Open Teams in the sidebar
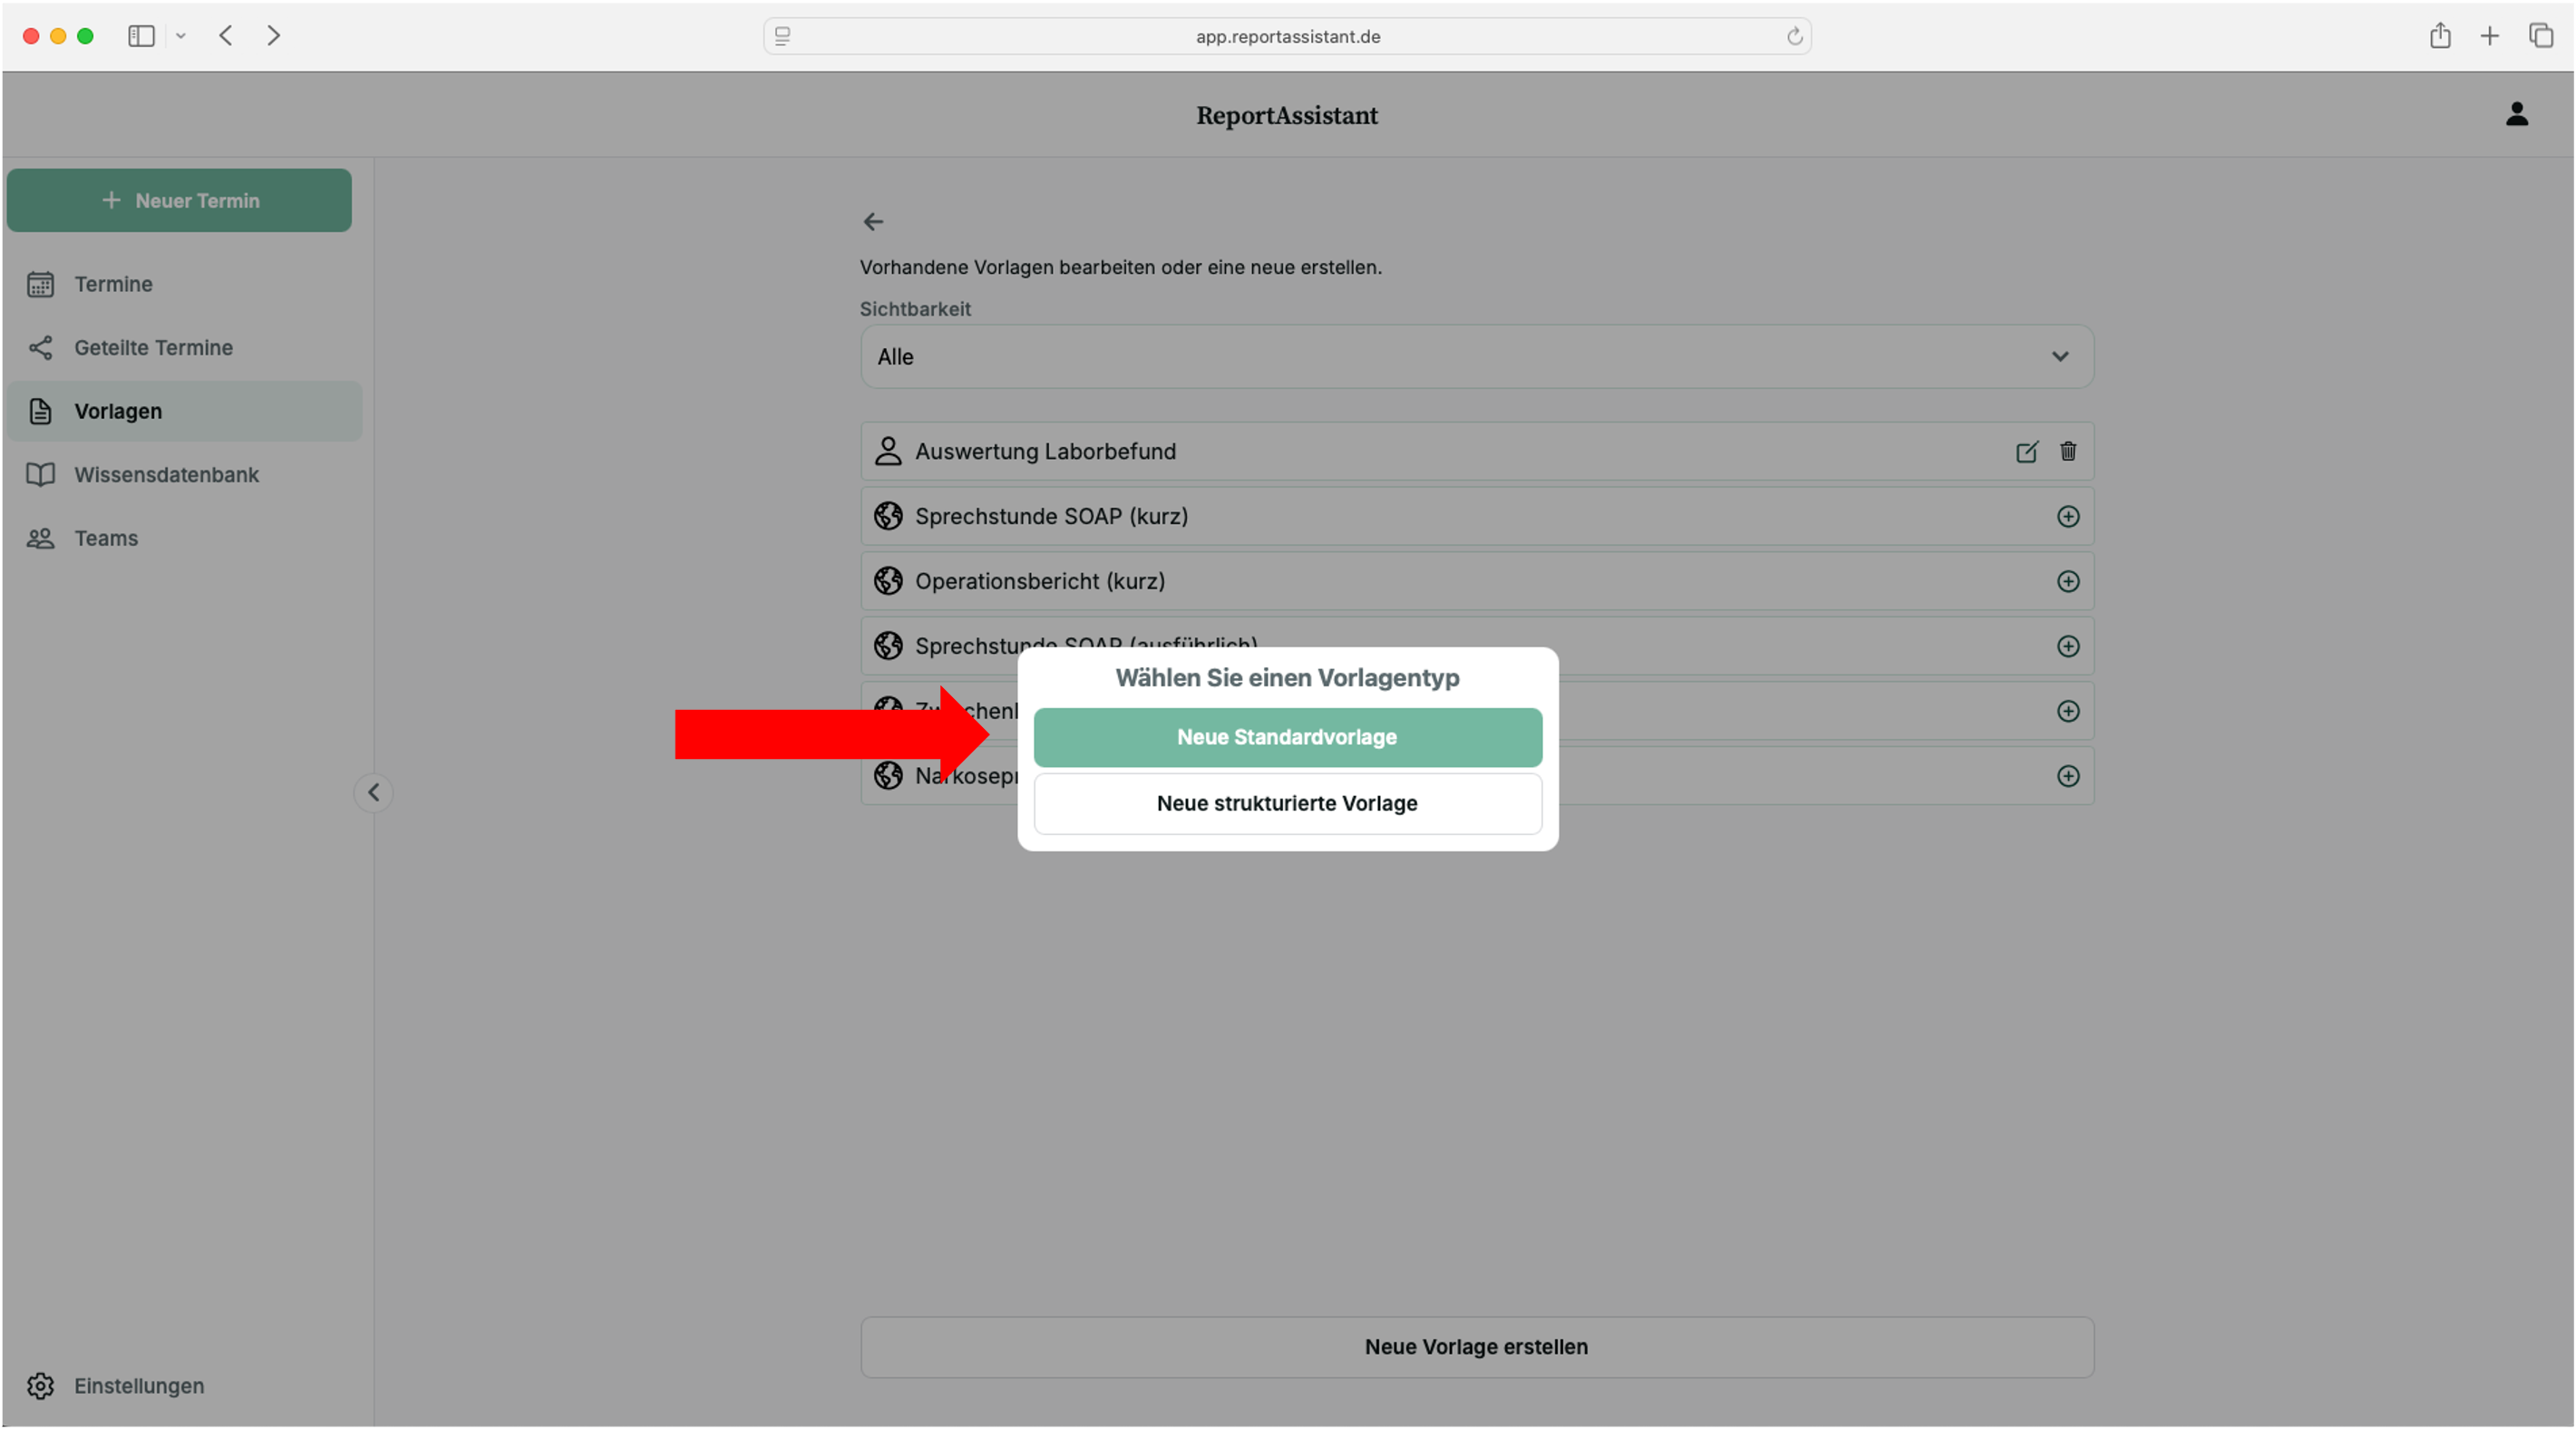This screenshot has width=2576, height=1429. (184, 538)
